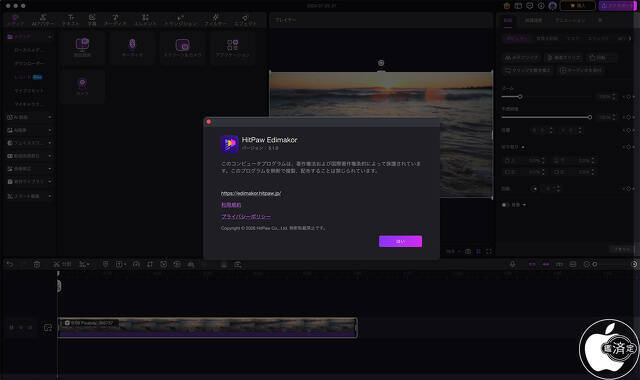Switch to the Animation tab in properties
The height and width of the screenshot is (380, 640).
(x=570, y=20)
